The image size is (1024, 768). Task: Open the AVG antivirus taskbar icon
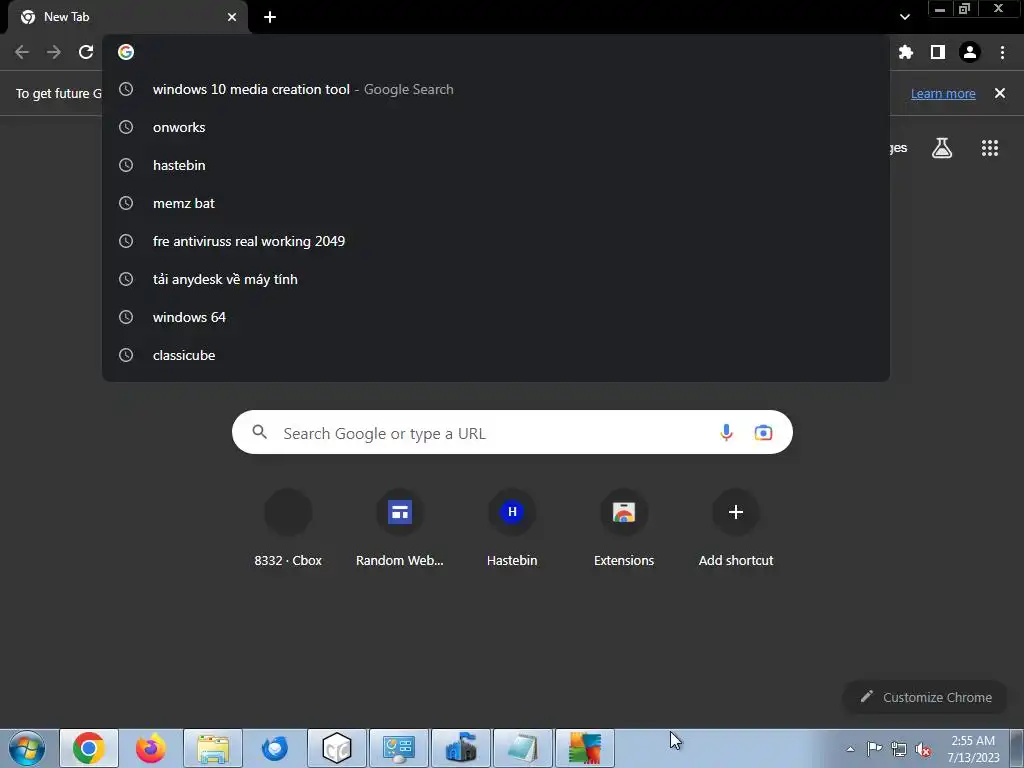tap(584, 748)
